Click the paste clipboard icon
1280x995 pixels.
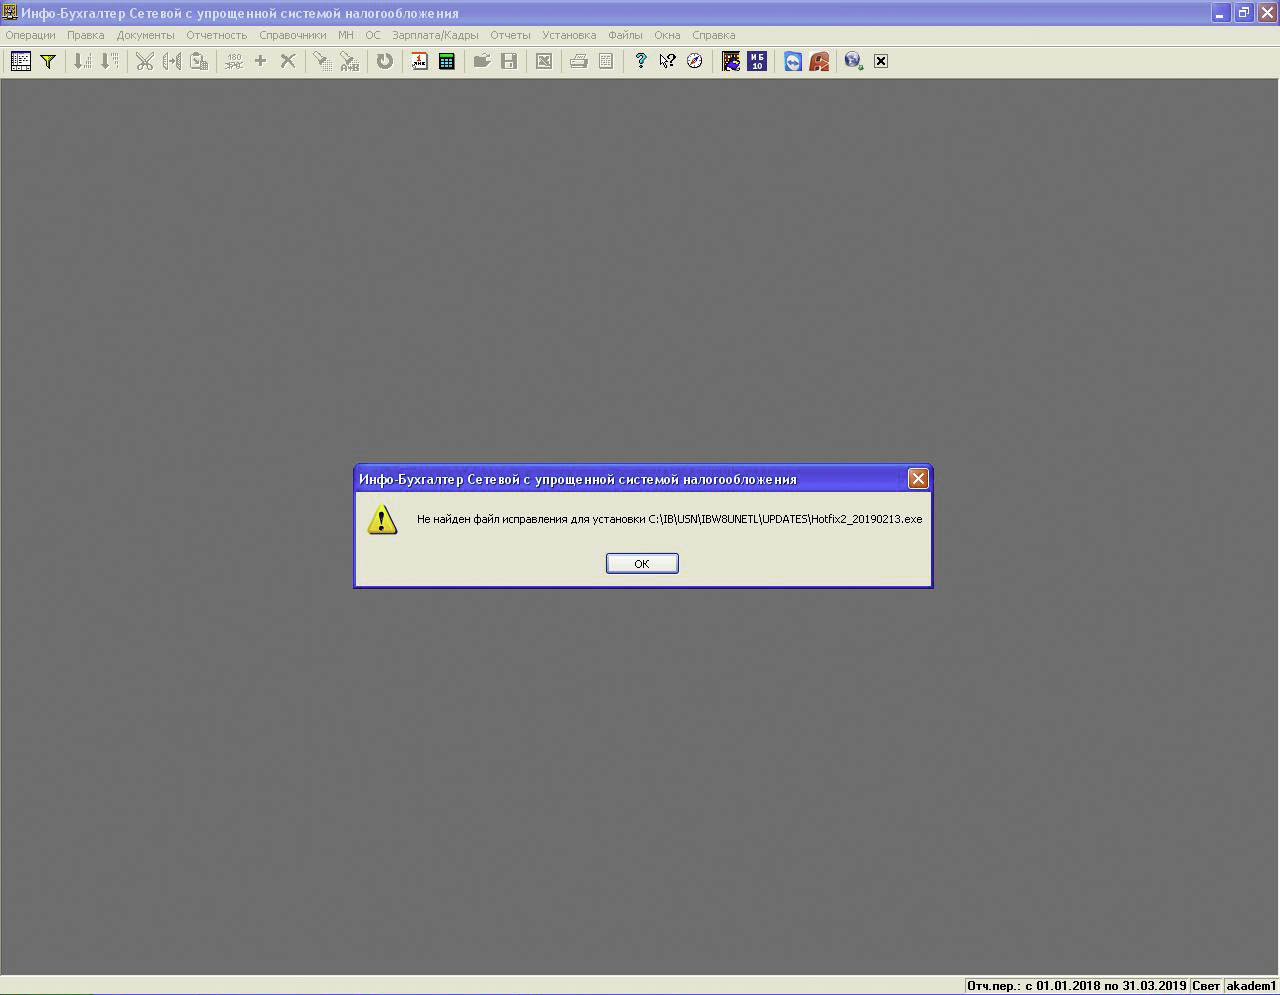[199, 61]
